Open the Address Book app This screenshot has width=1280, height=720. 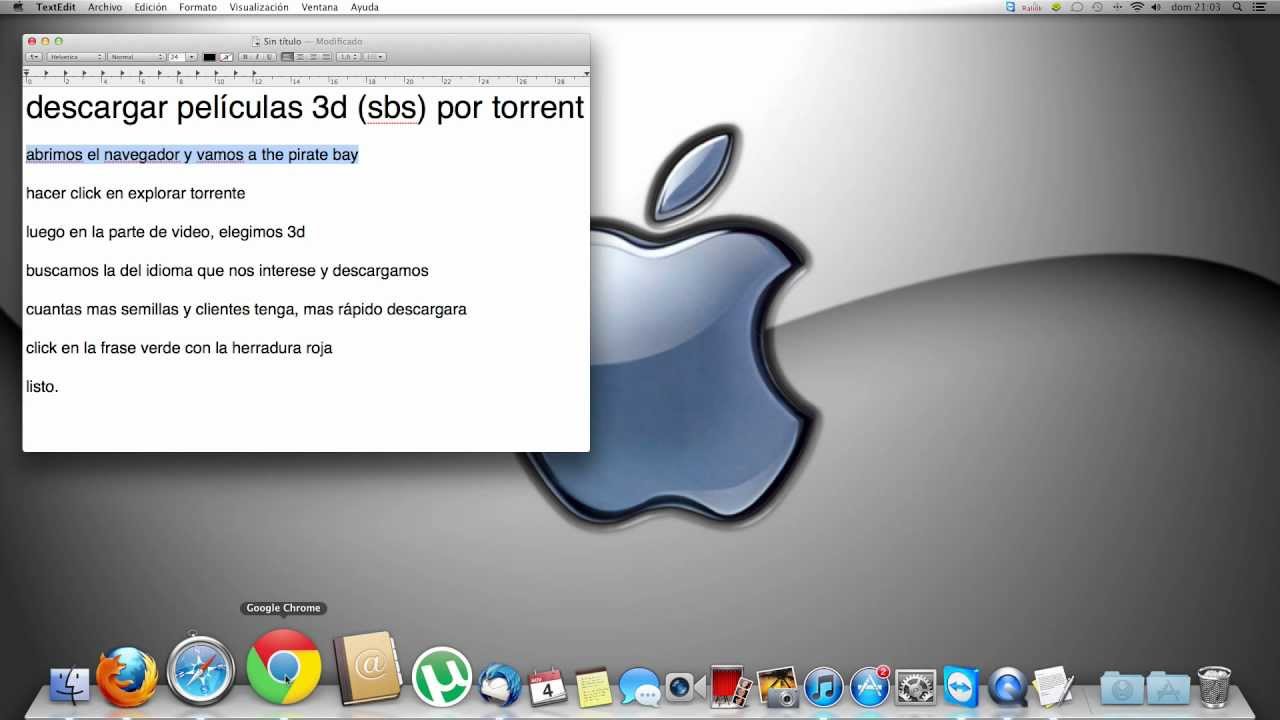tap(367, 669)
